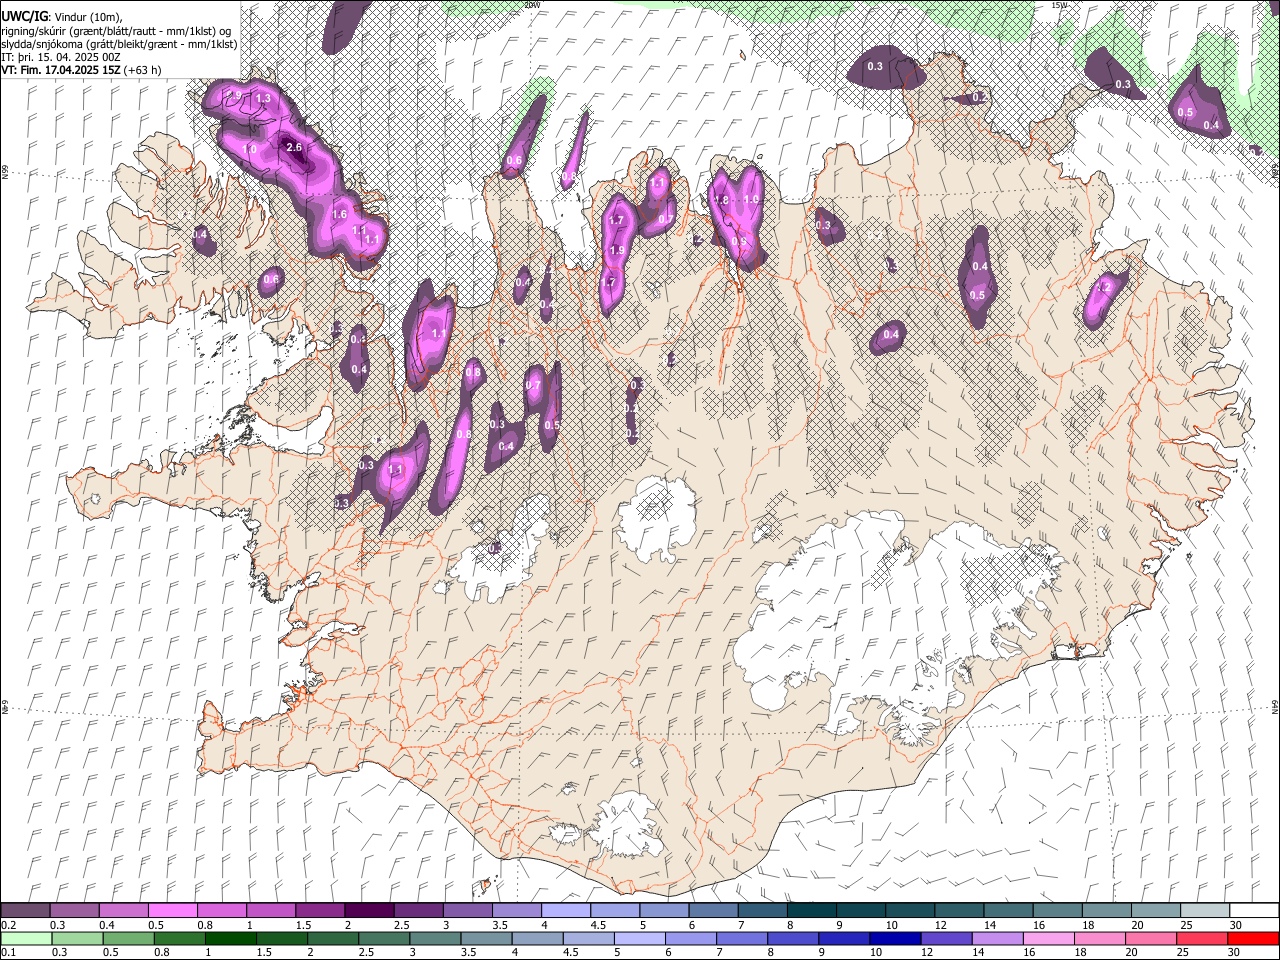Click the 0.2 label on the upper scale
The image size is (1280, 960).
(8, 925)
